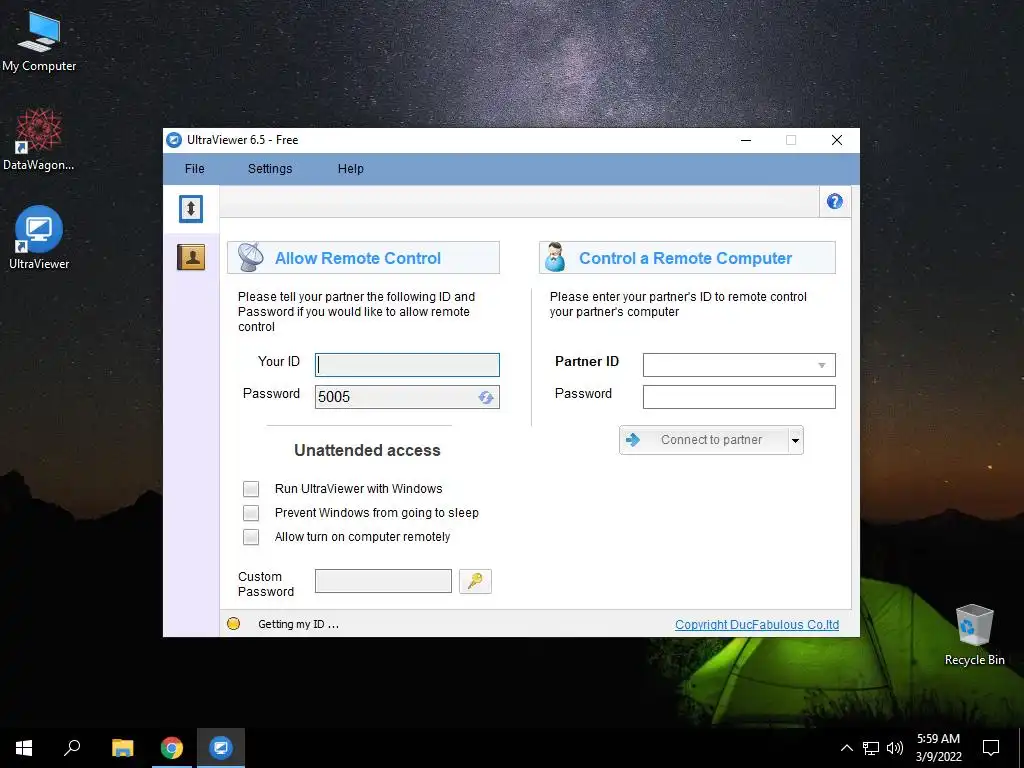Click the Control a Remote Computer header

[687, 257]
